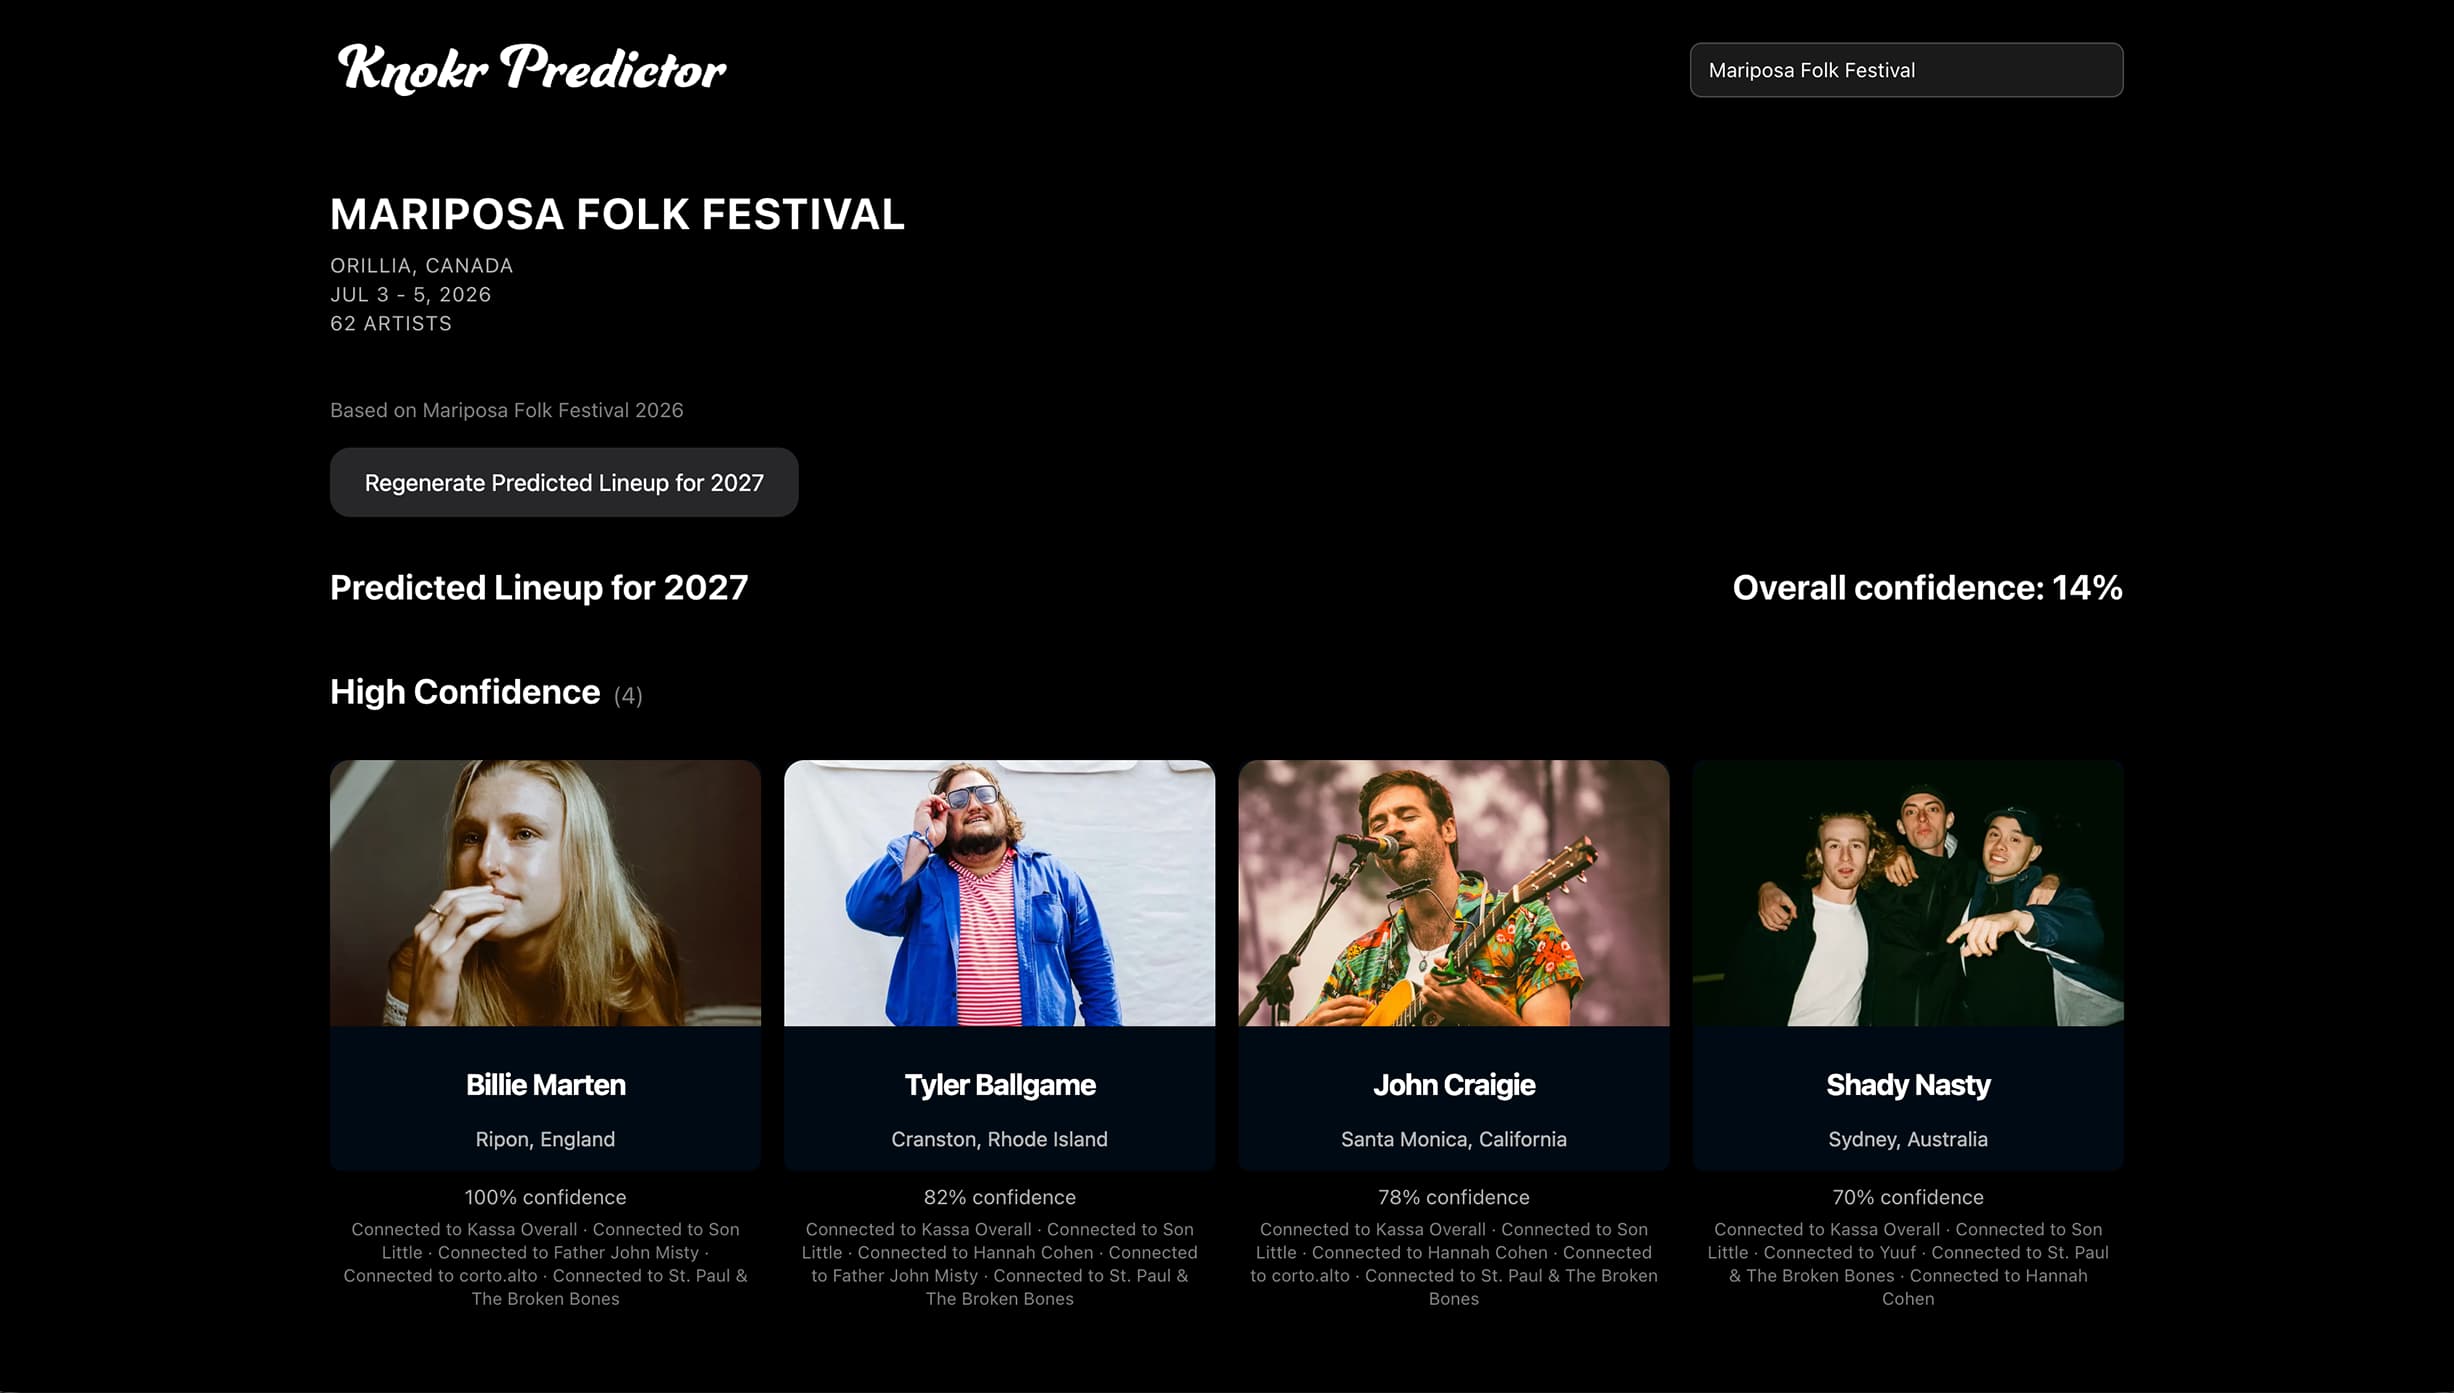Click the Regenerate Predicted Lineup for 2027 button
The height and width of the screenshot is (1393, 2454).
(564, 482)
